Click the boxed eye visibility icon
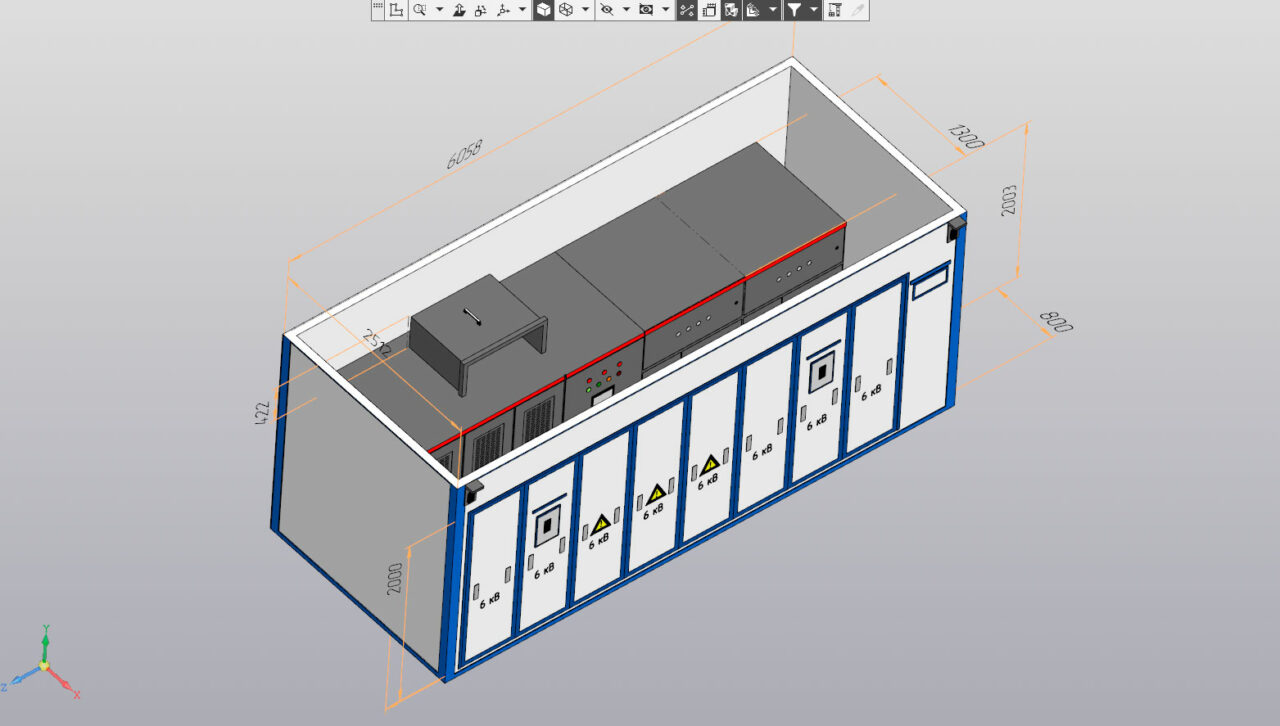 646,10
